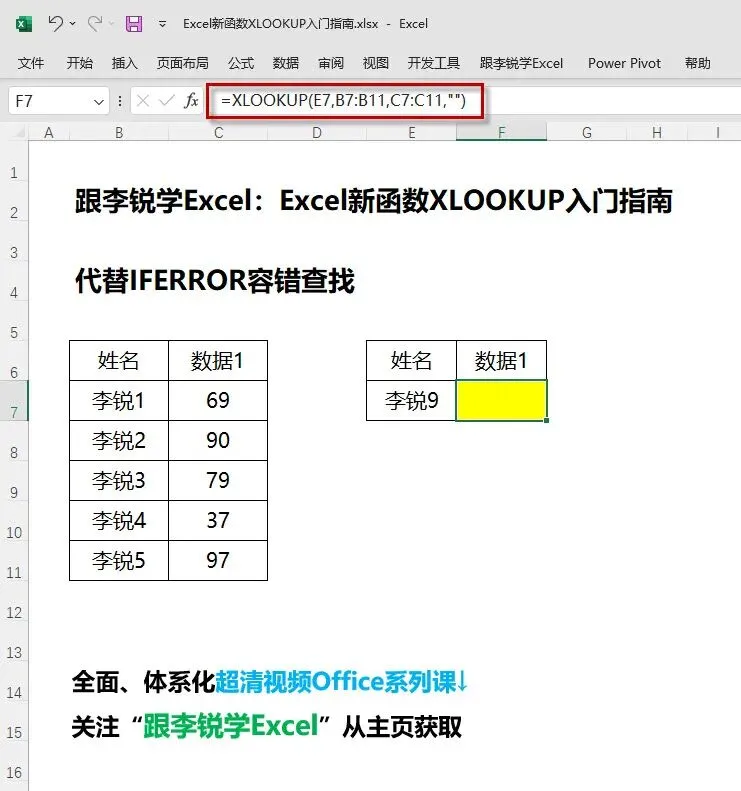
Task: Click into the formula bar XLOOKUP formula
Action: click(x=344, y=100)
